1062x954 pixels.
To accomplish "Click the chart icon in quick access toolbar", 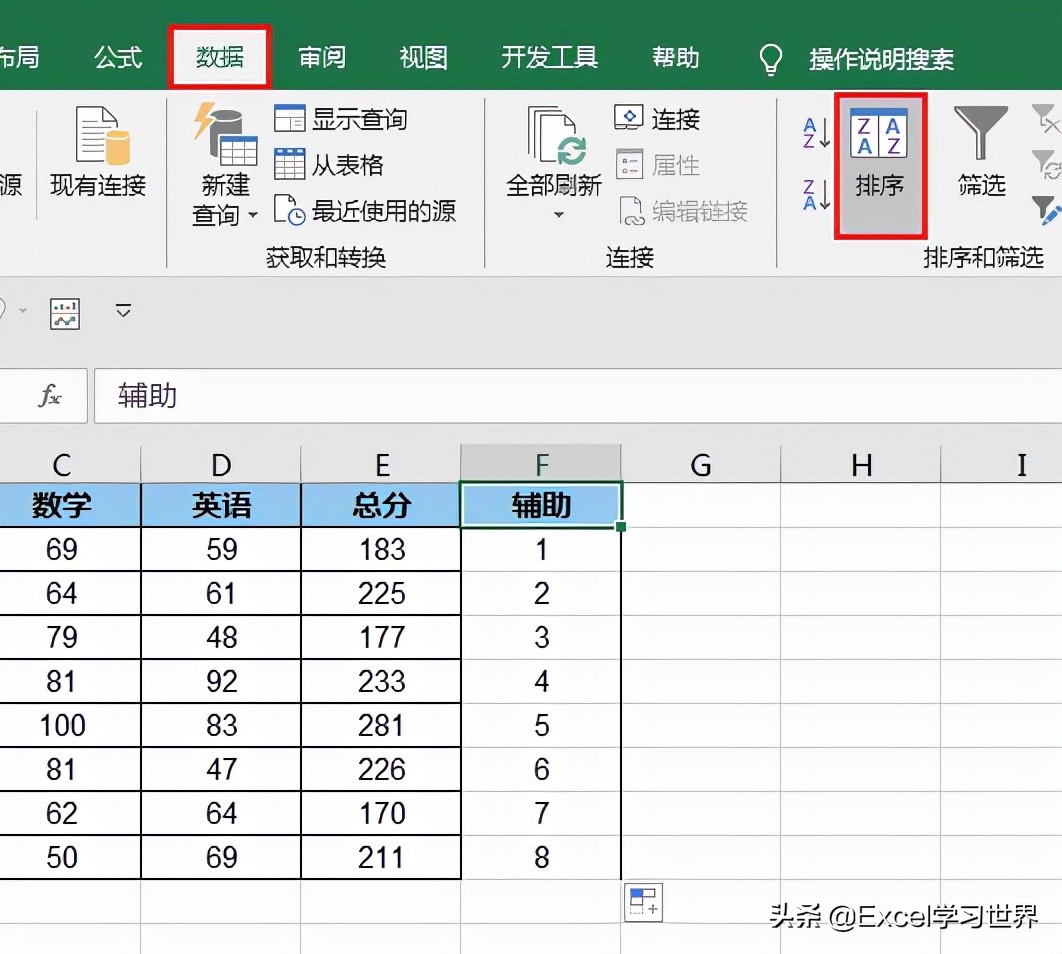I will 65,313.
